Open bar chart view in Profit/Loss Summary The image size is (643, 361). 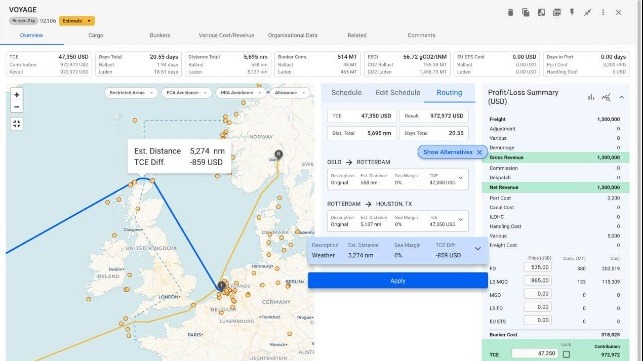click(591, 97)
